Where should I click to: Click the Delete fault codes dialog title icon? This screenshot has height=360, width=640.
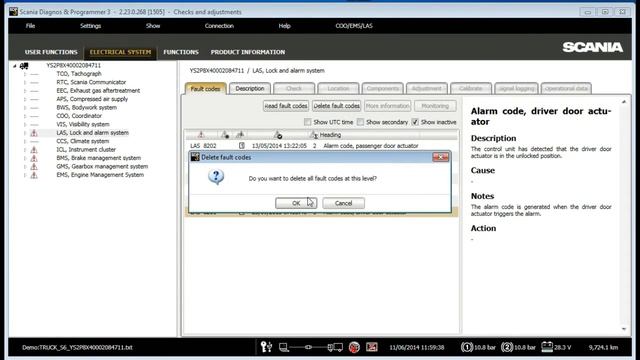[x=195, y=157]
